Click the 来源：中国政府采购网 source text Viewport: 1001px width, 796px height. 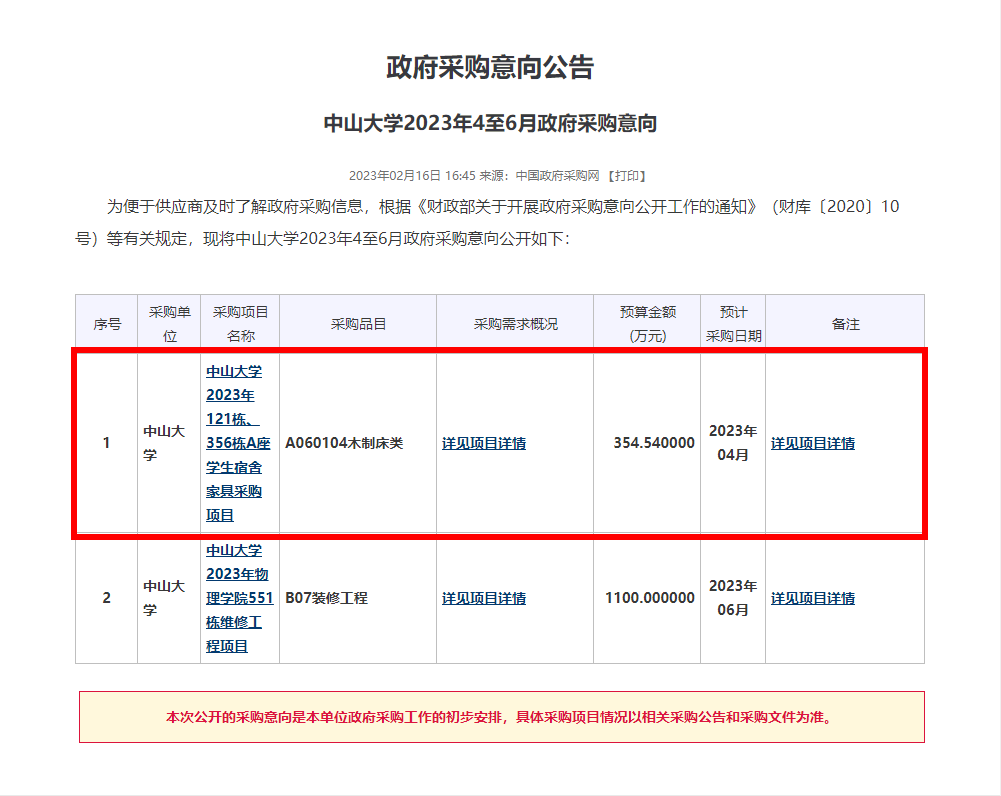pos(539,176)
